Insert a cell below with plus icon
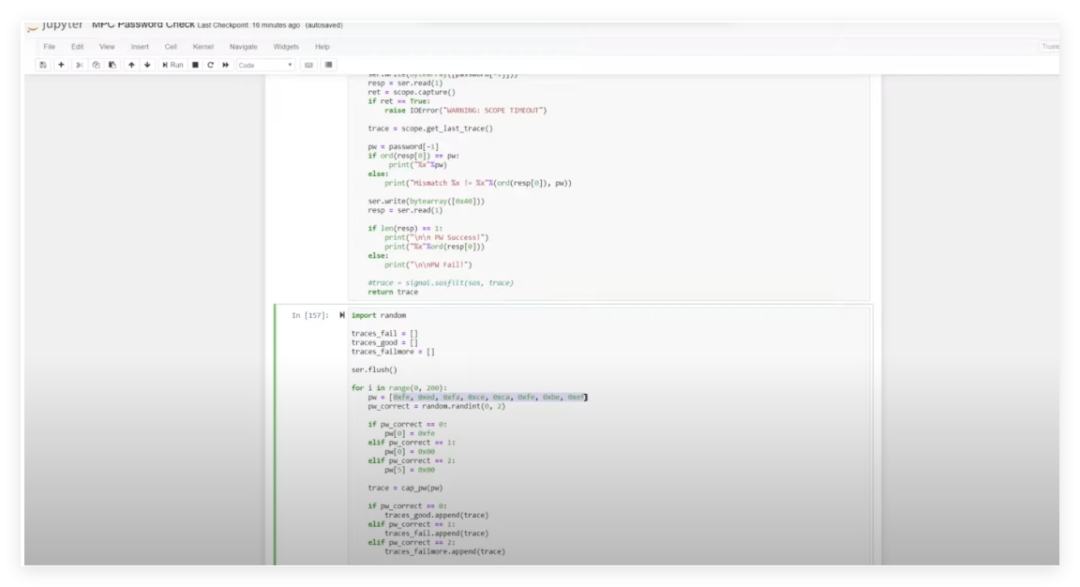Viewport: 1080px width, 587px height. (x=61, y=65)
